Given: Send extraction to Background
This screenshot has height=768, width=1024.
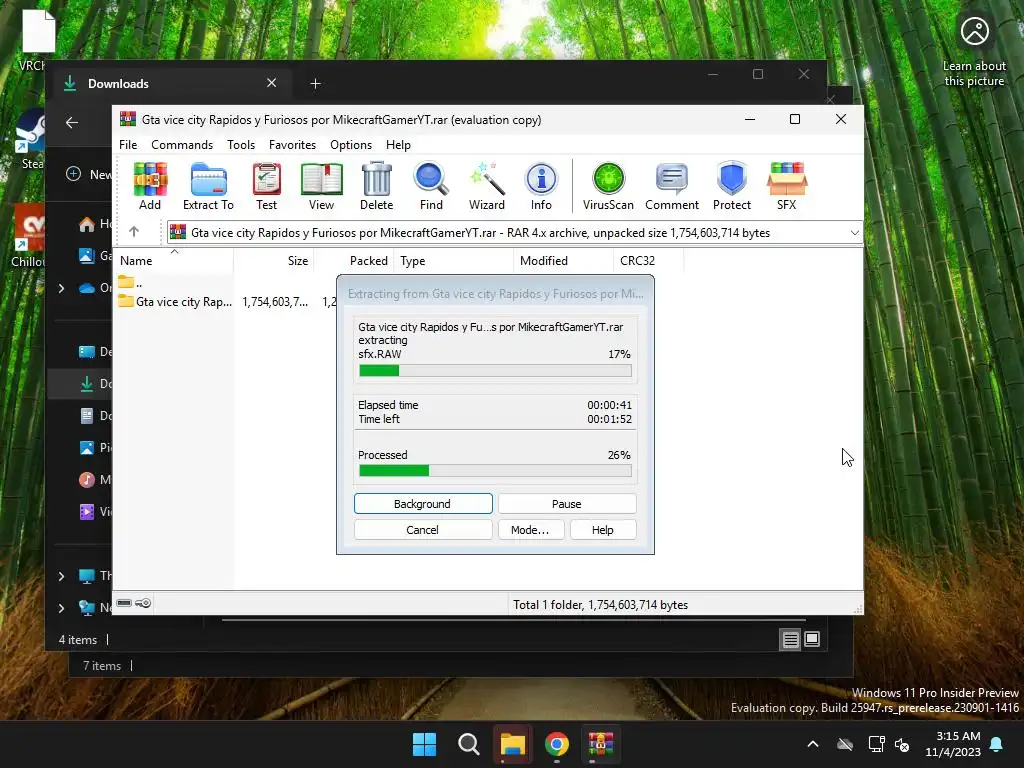Looking at the screenshot, I should point(423,504).
